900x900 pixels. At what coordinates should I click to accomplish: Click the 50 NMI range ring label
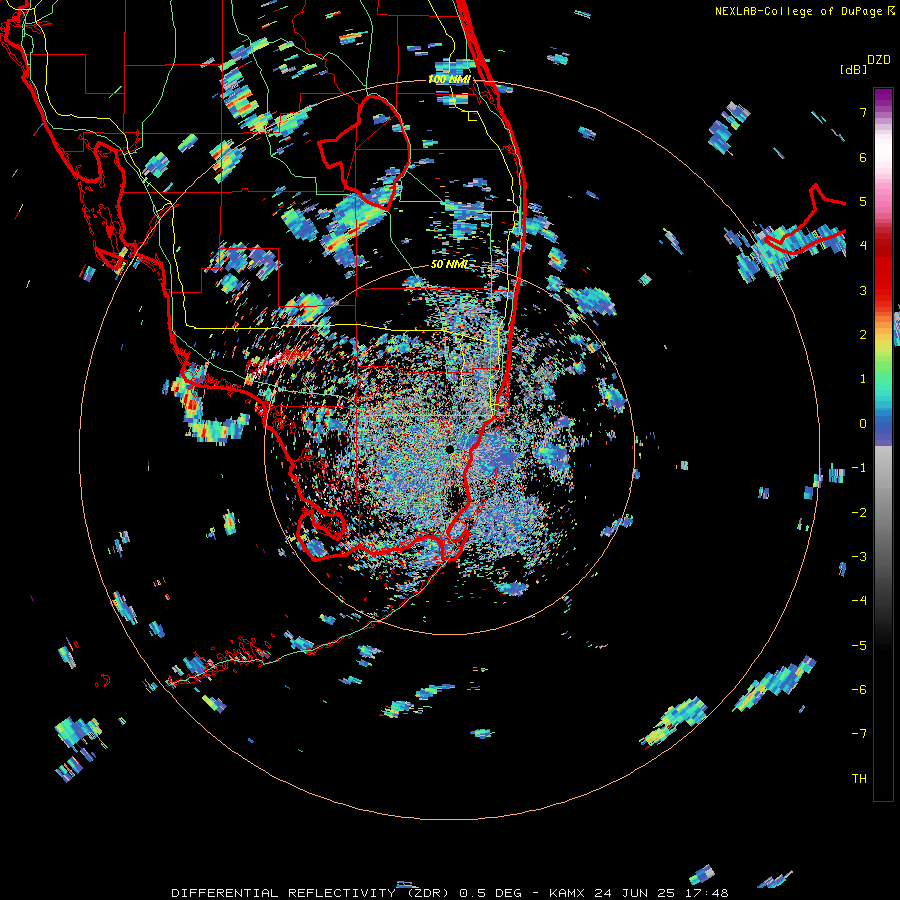coord(449,264)
